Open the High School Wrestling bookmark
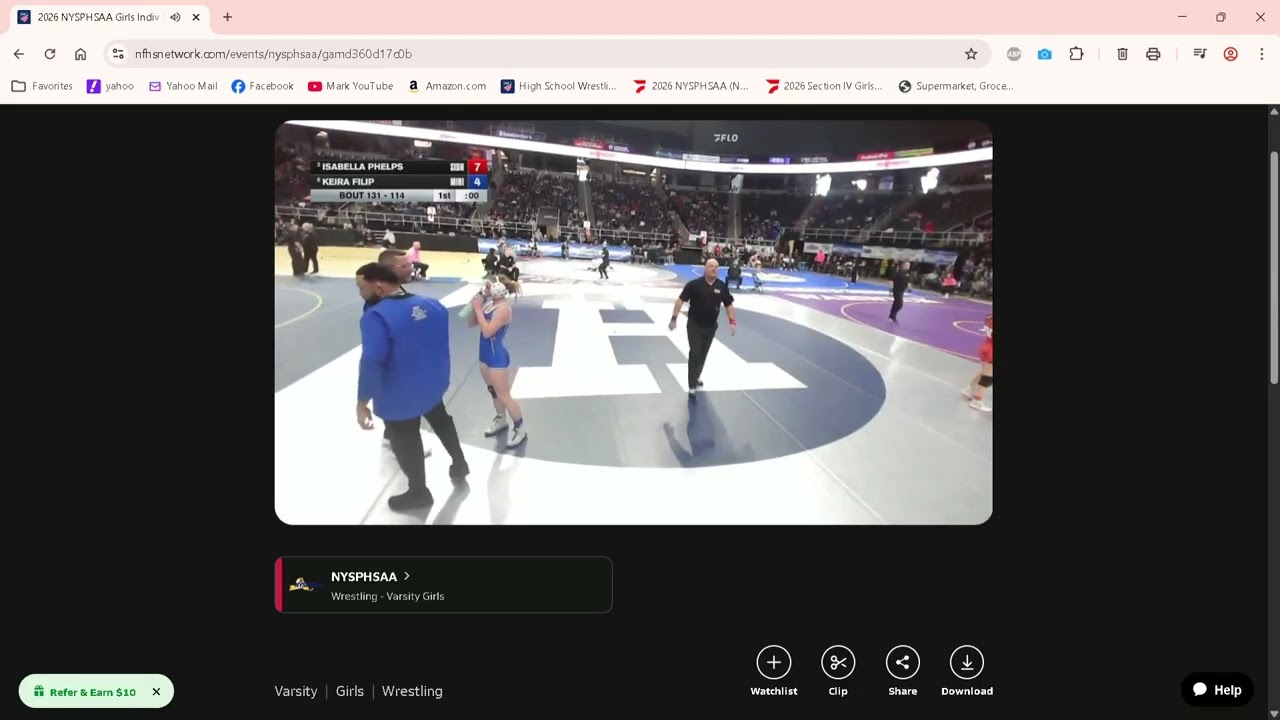Screen dimensions: 1280x720 tap(559, 86)
